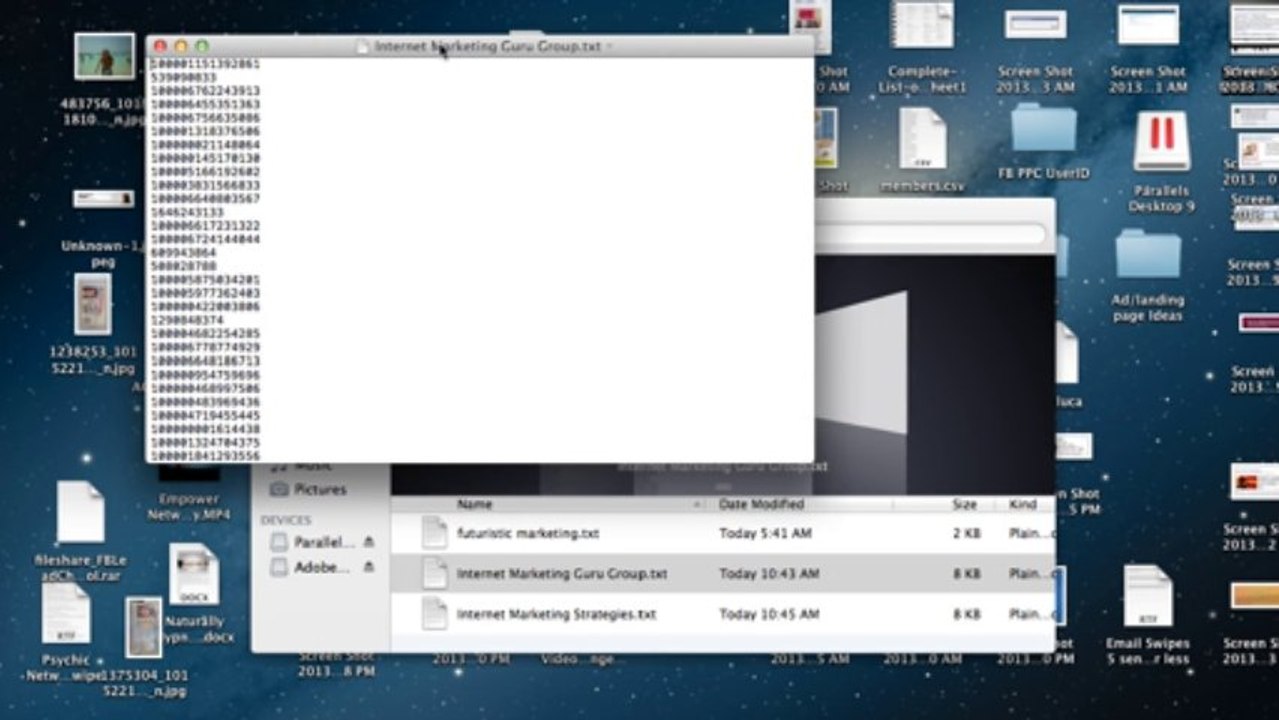Click the first line 100001151392861 in the text document
The image size is (1279, 720).
coord(205,64)
